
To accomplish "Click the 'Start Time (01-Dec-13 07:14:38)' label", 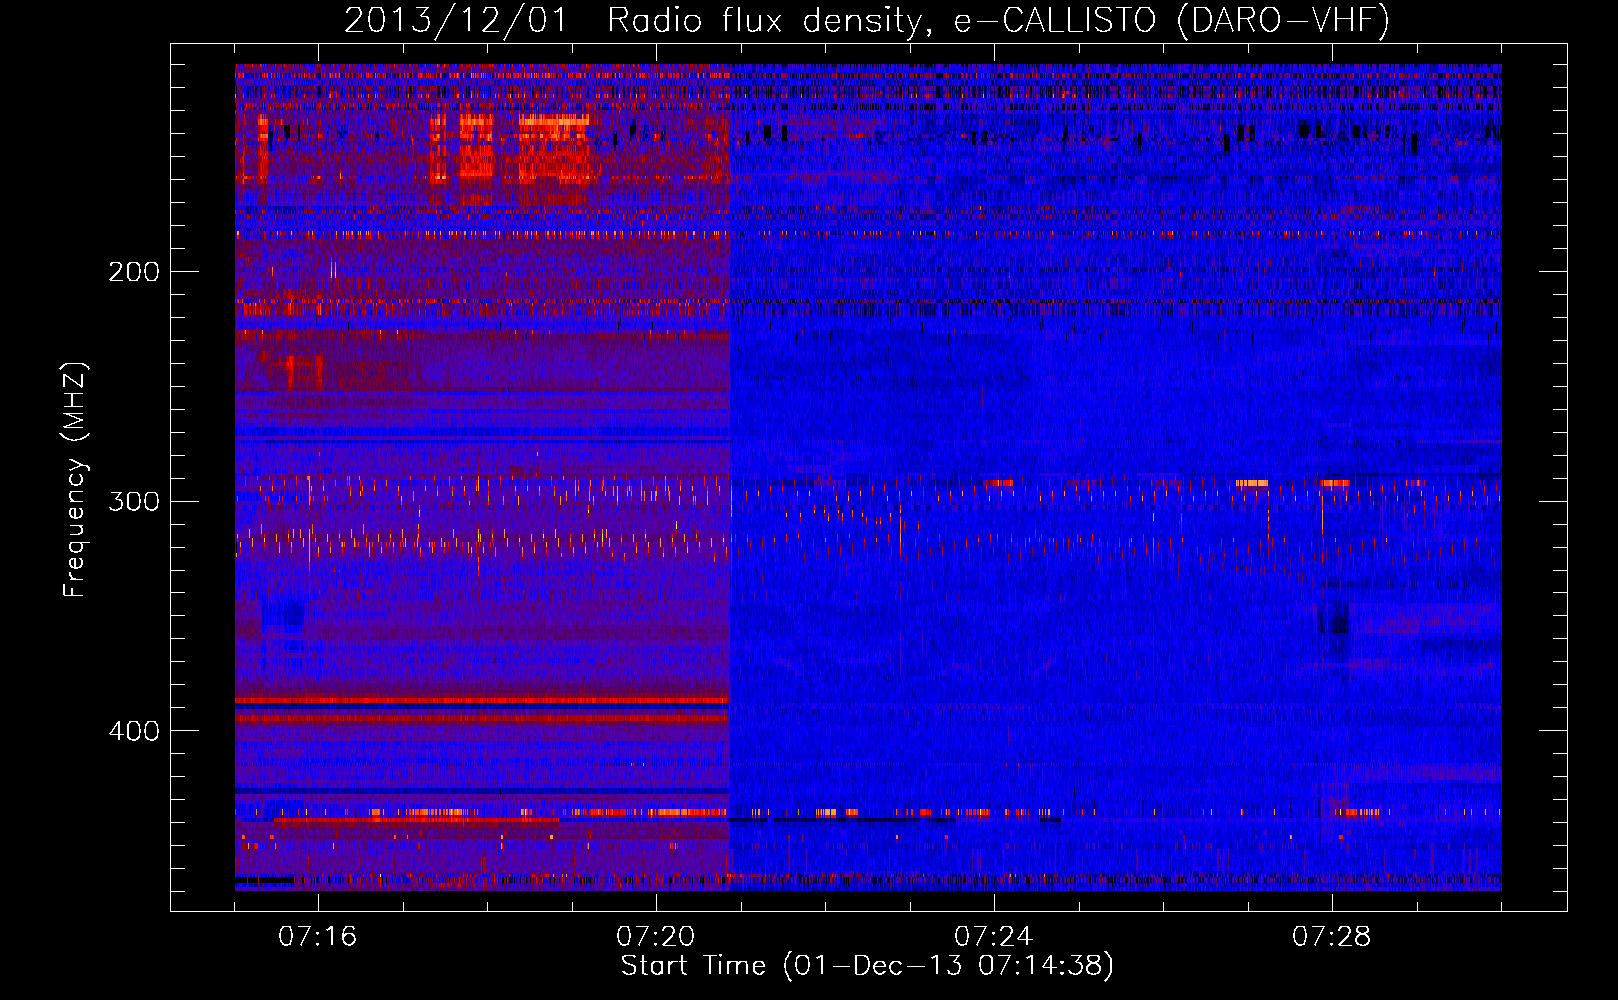I will [867, 966].
